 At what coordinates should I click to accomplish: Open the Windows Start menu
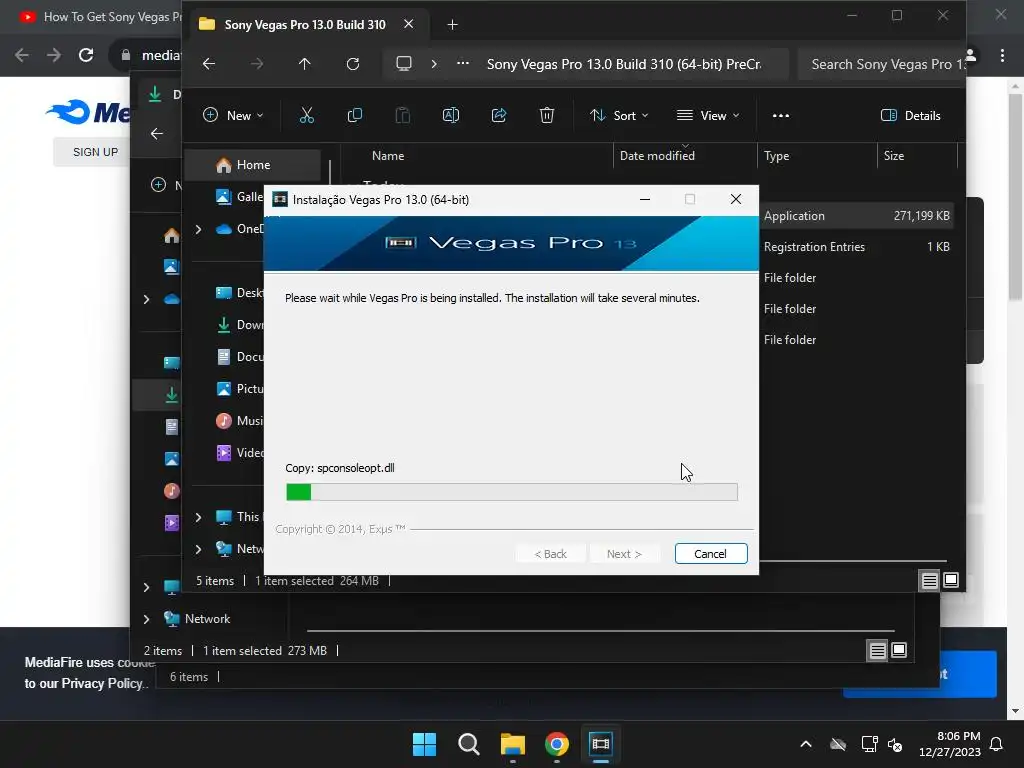tap(424, 744)
